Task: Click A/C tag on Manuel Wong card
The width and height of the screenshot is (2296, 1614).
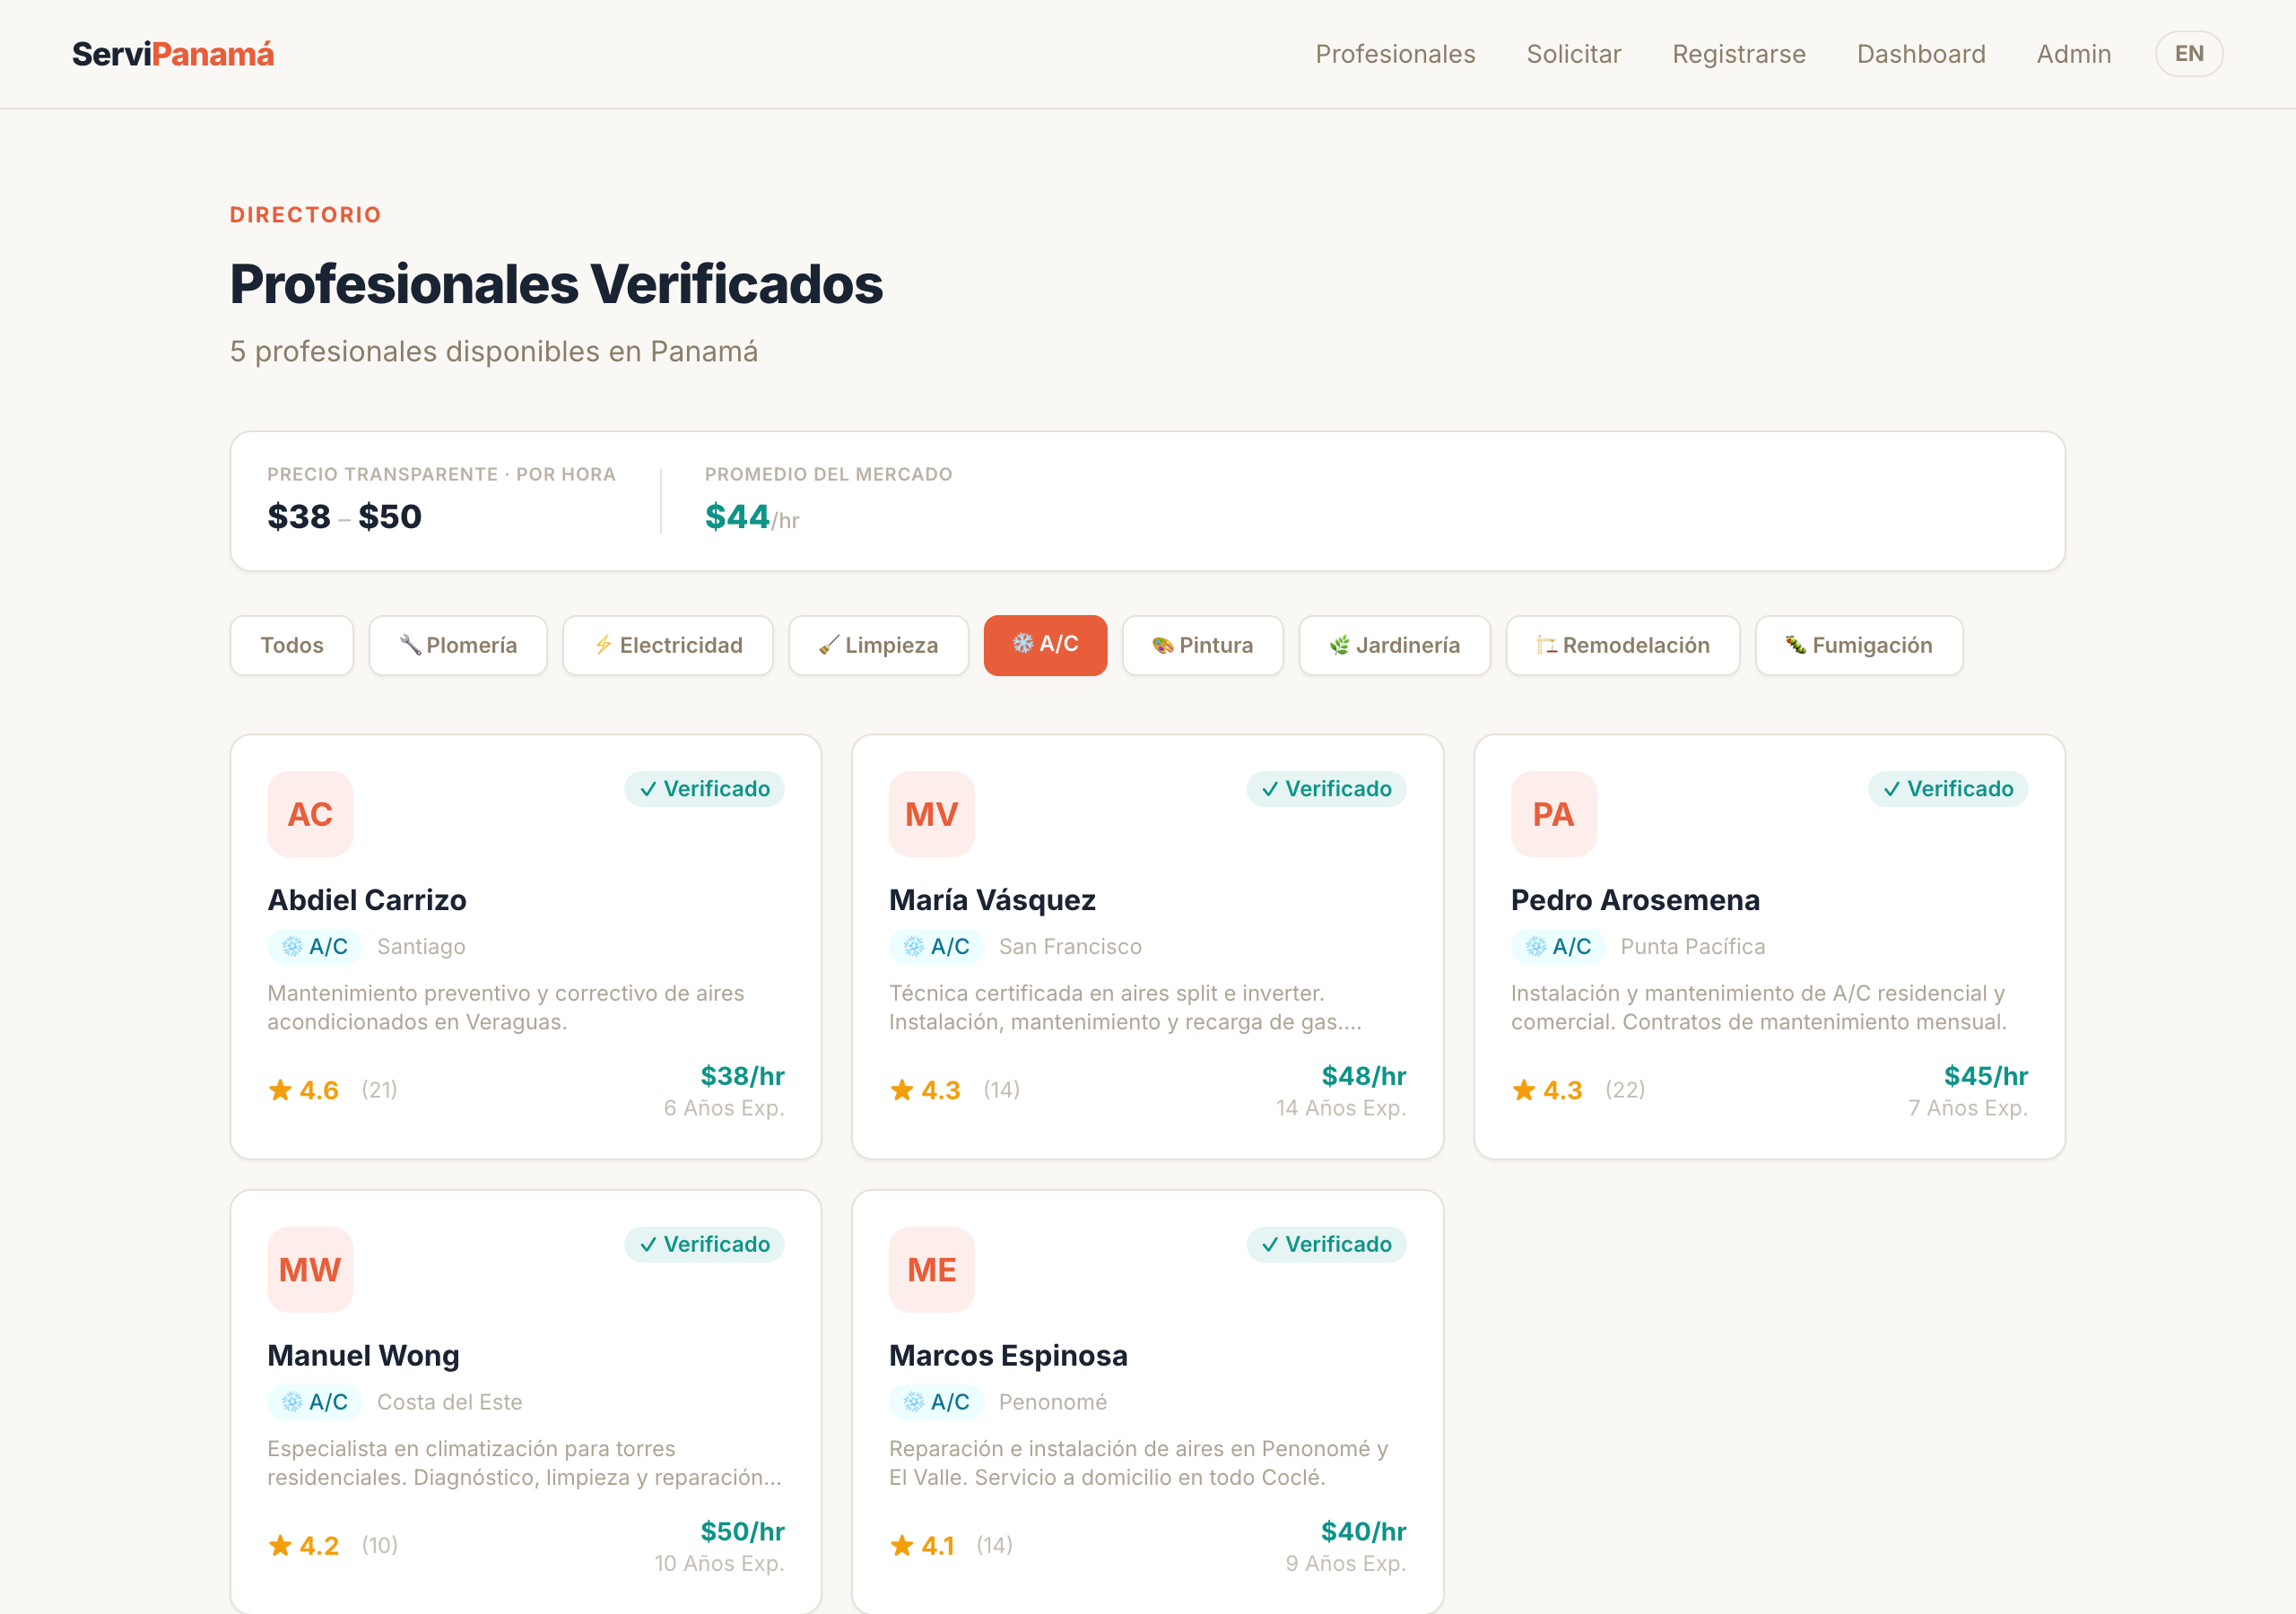Action: click(315, 1402)
